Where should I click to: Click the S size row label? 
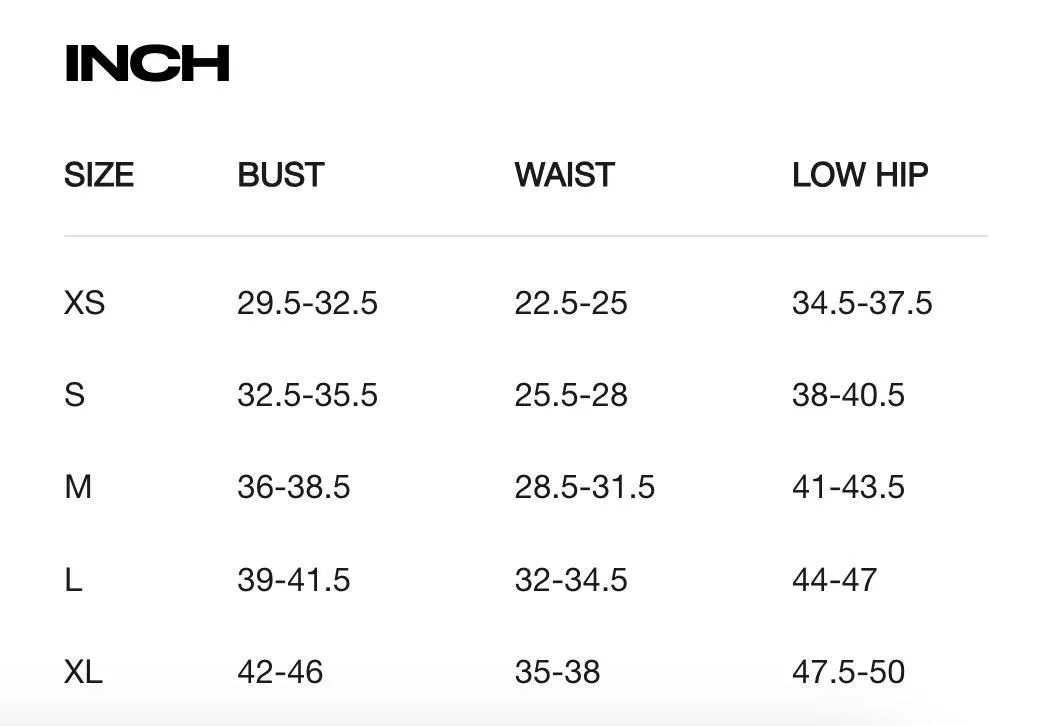(x=74, y=395)
